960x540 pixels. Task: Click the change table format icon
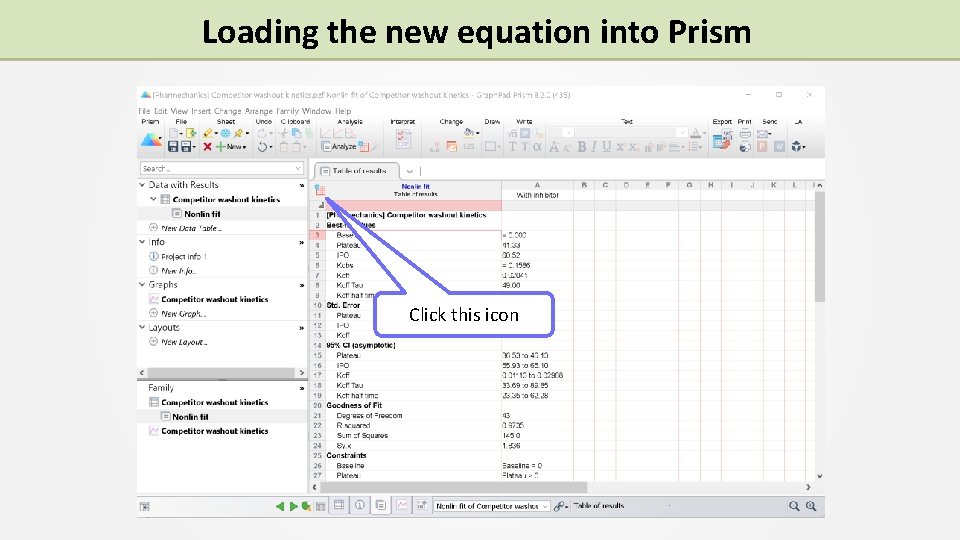click(452, 147)
